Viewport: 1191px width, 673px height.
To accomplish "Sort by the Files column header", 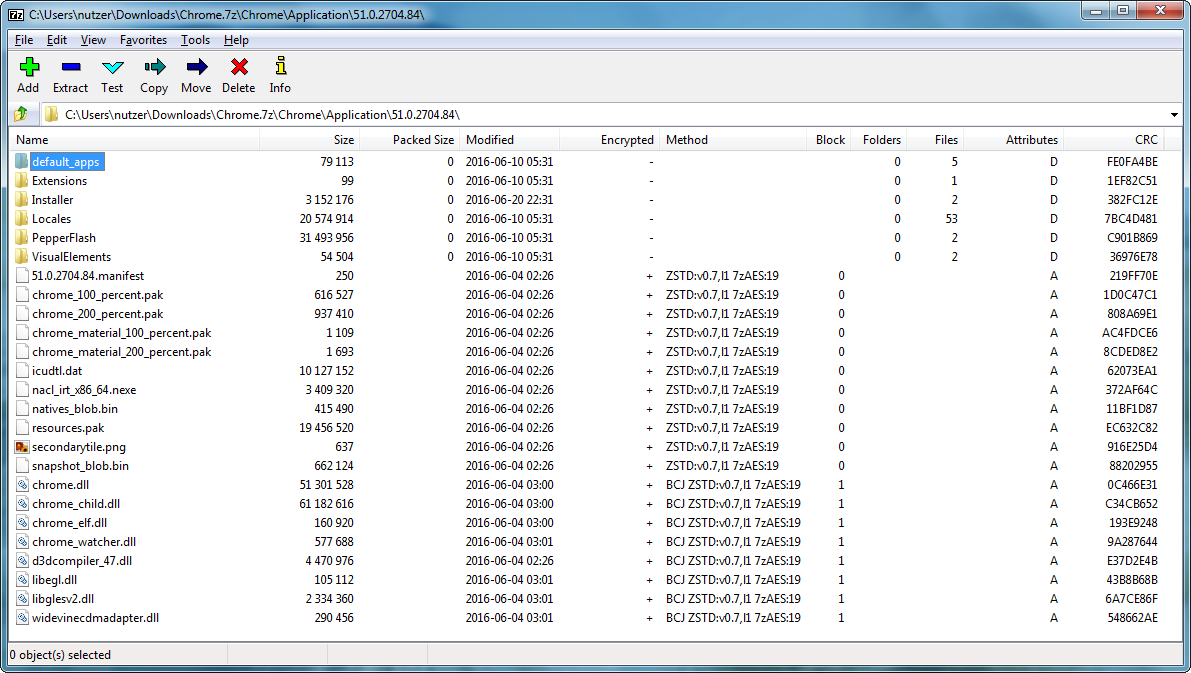I will (x=935, y=140).
